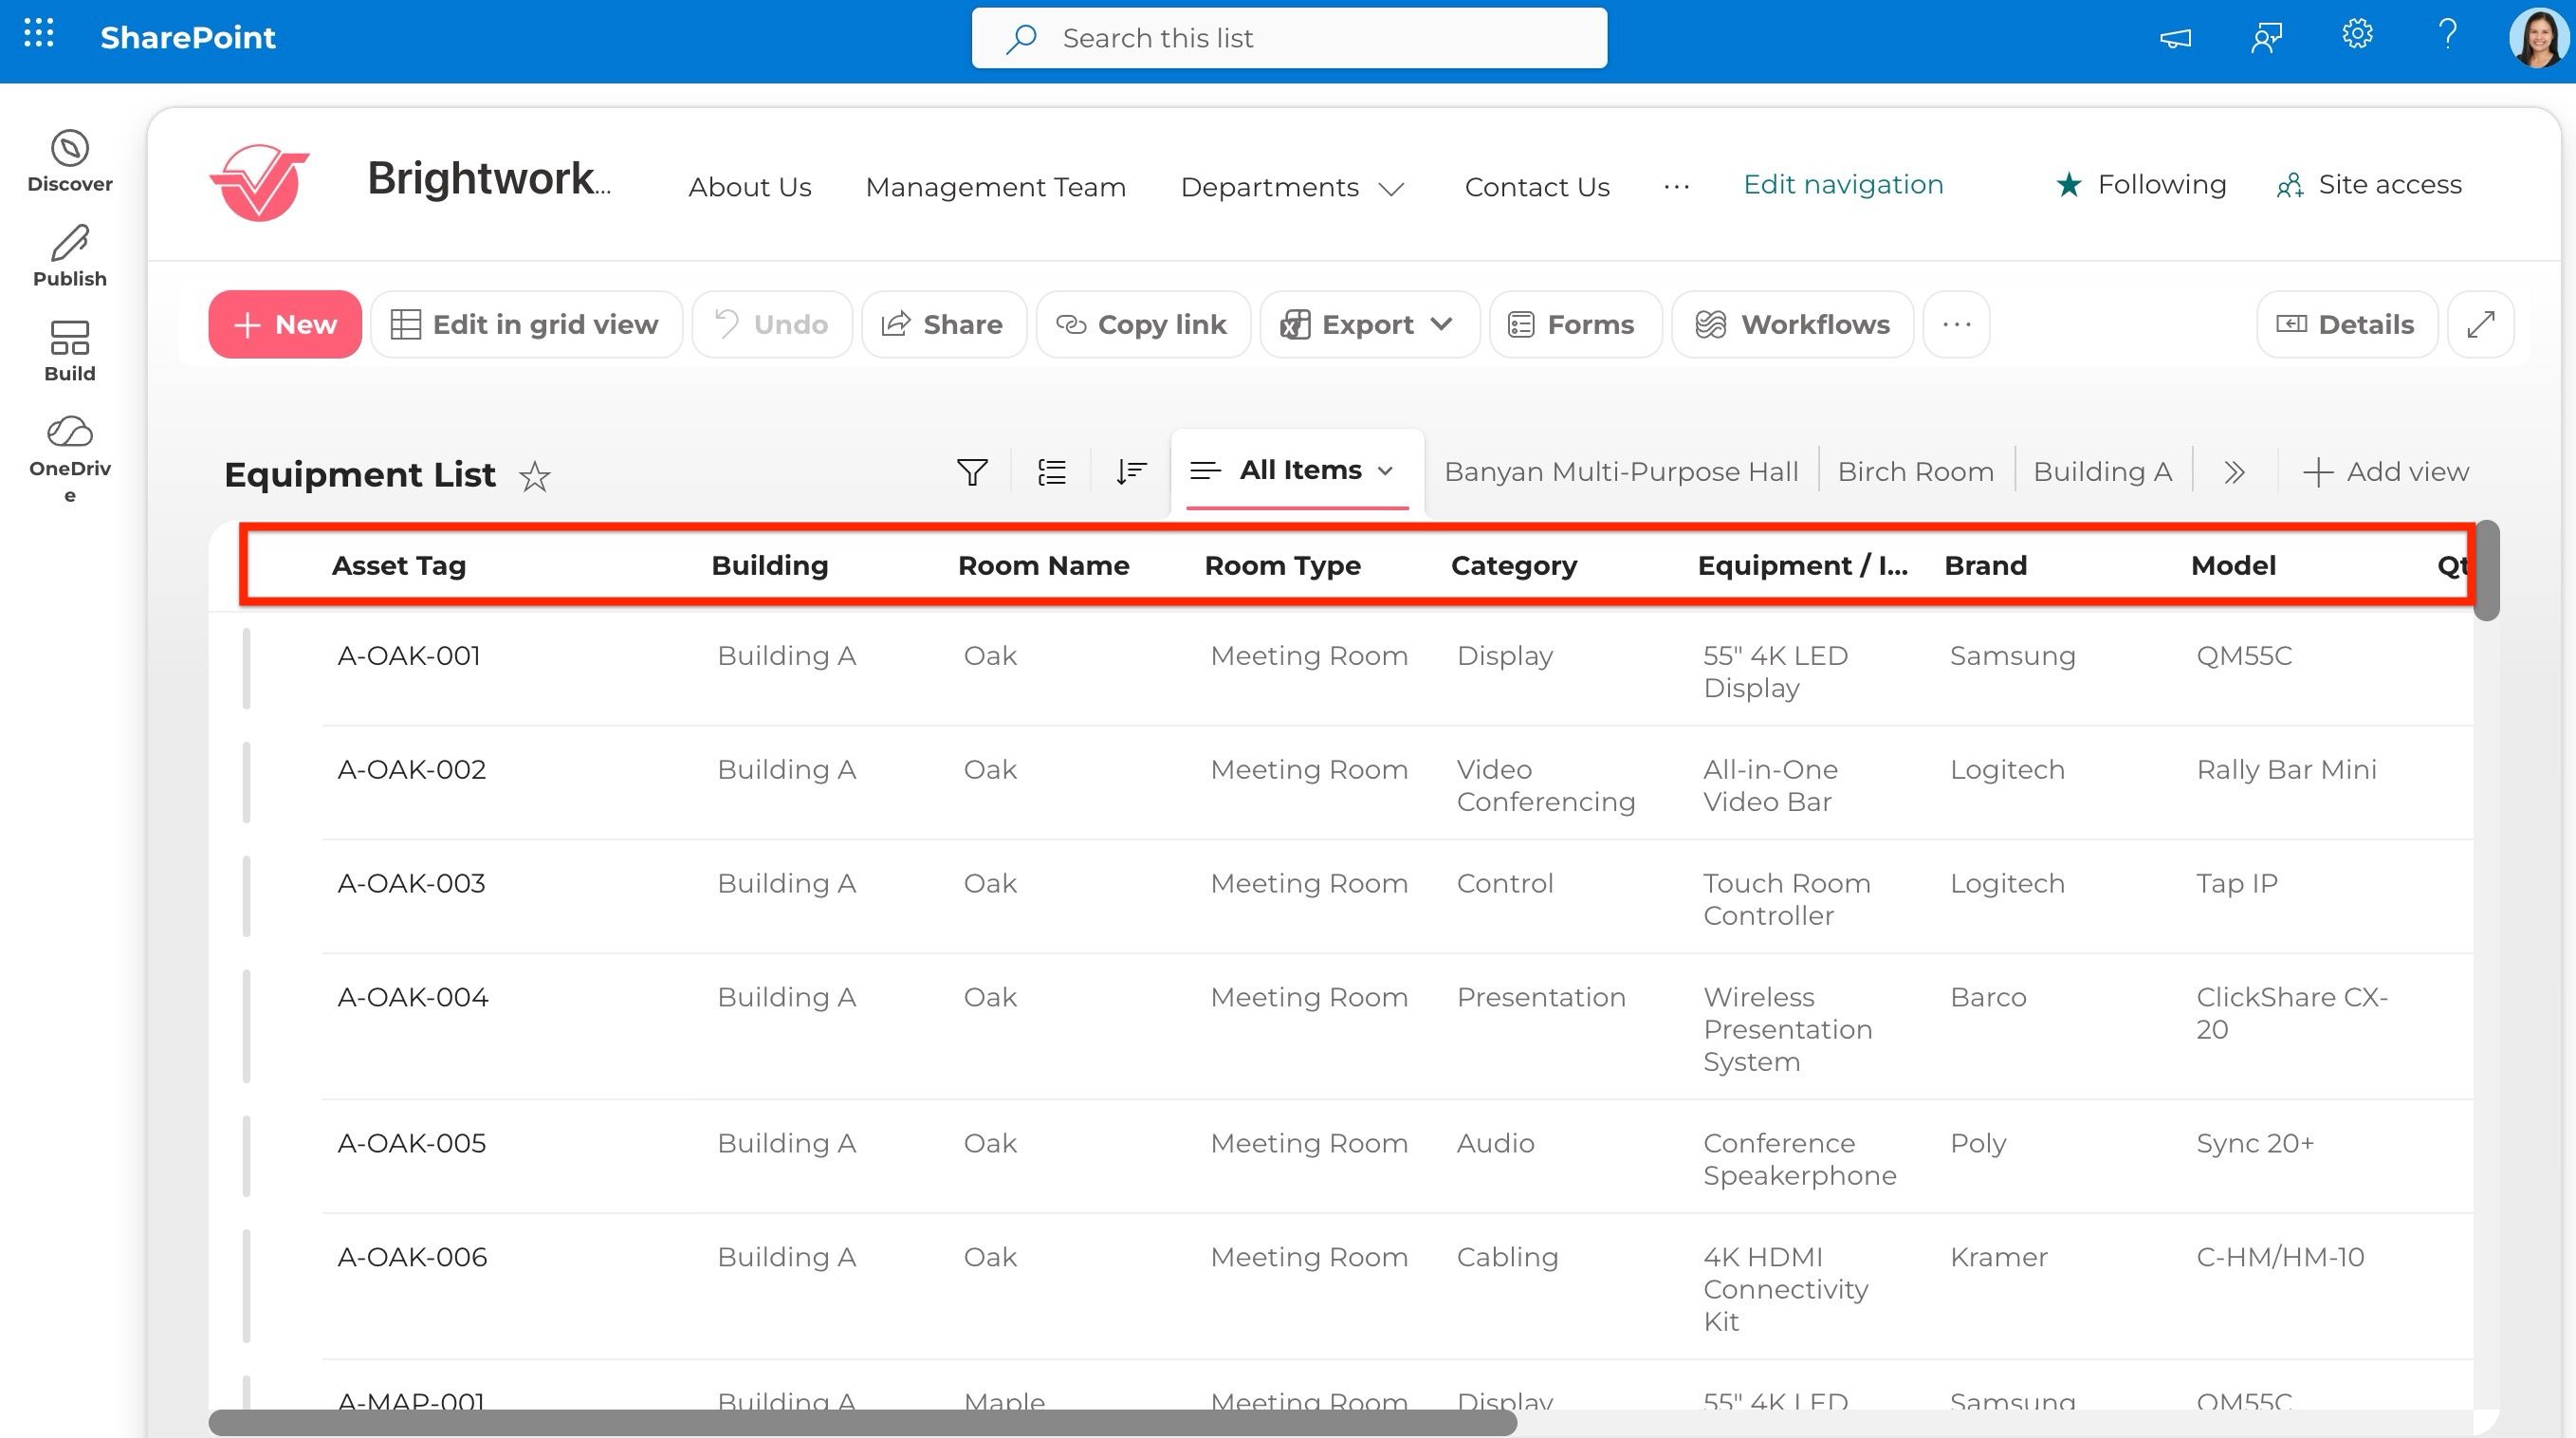Open the user profile avatar

[2537, 38]
